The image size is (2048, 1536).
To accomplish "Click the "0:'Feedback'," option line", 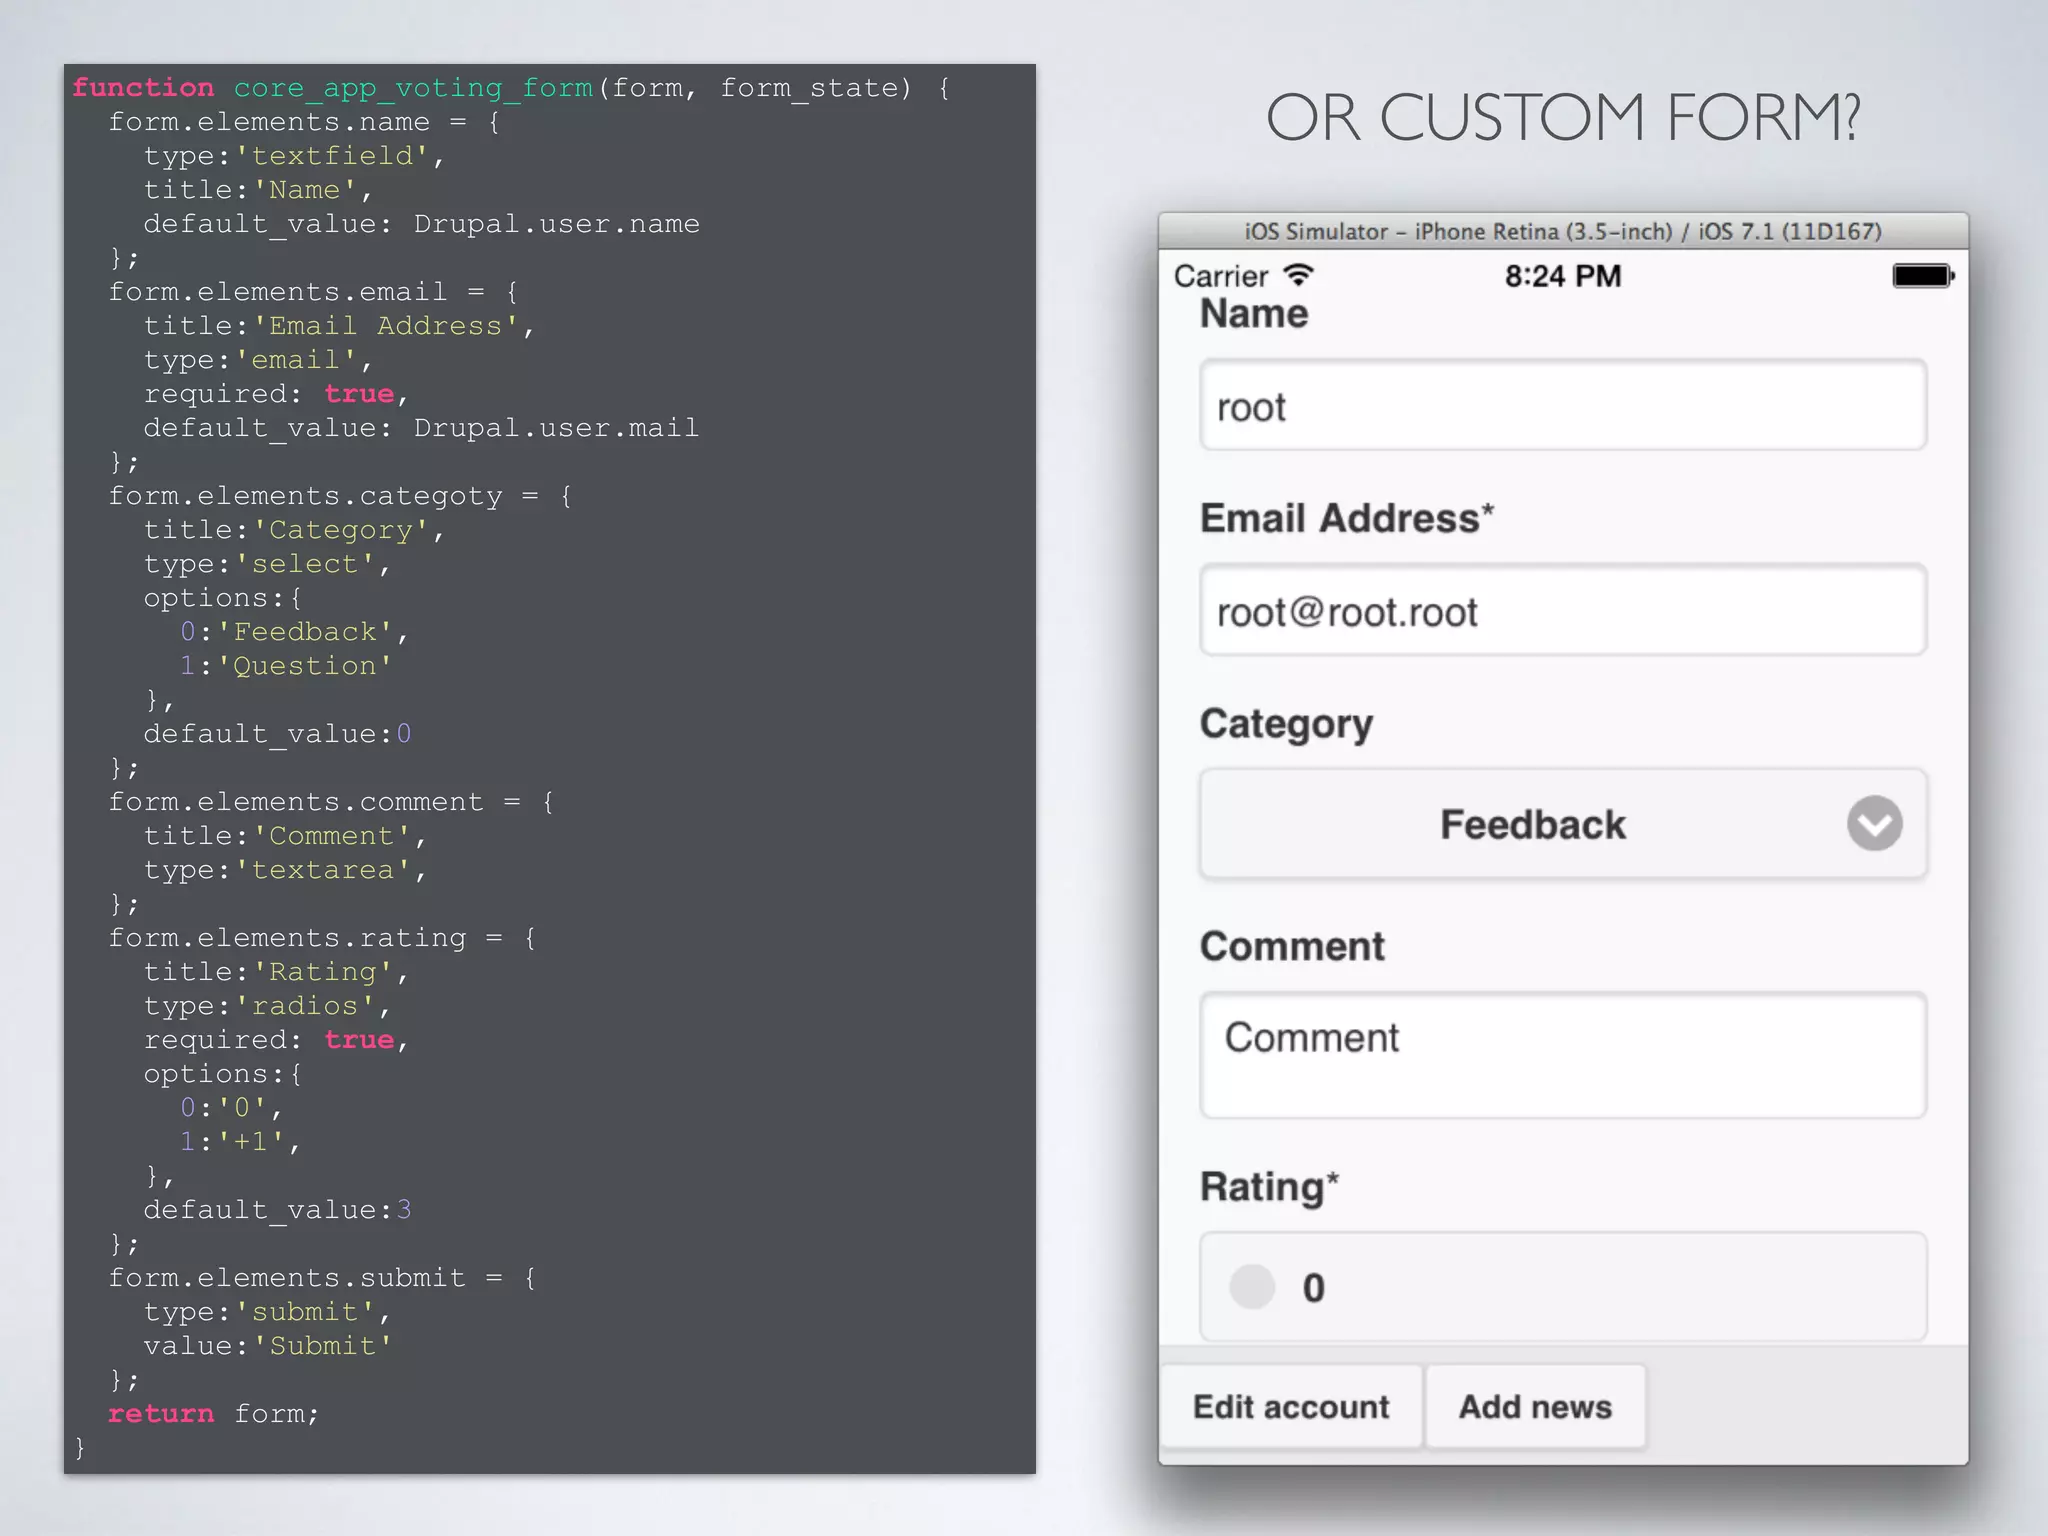I will coord(294,632).
